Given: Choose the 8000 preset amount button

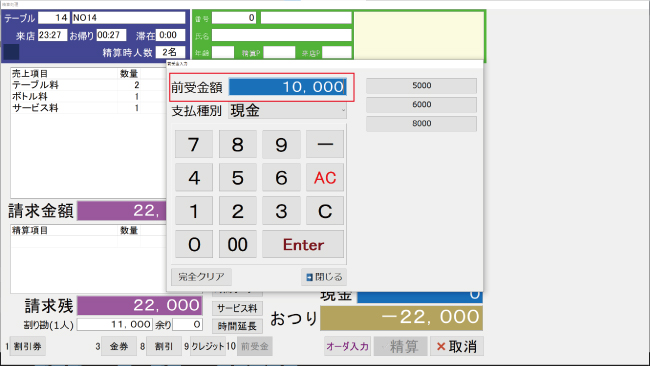Looking at the screenshot, I should click(421, 124).
